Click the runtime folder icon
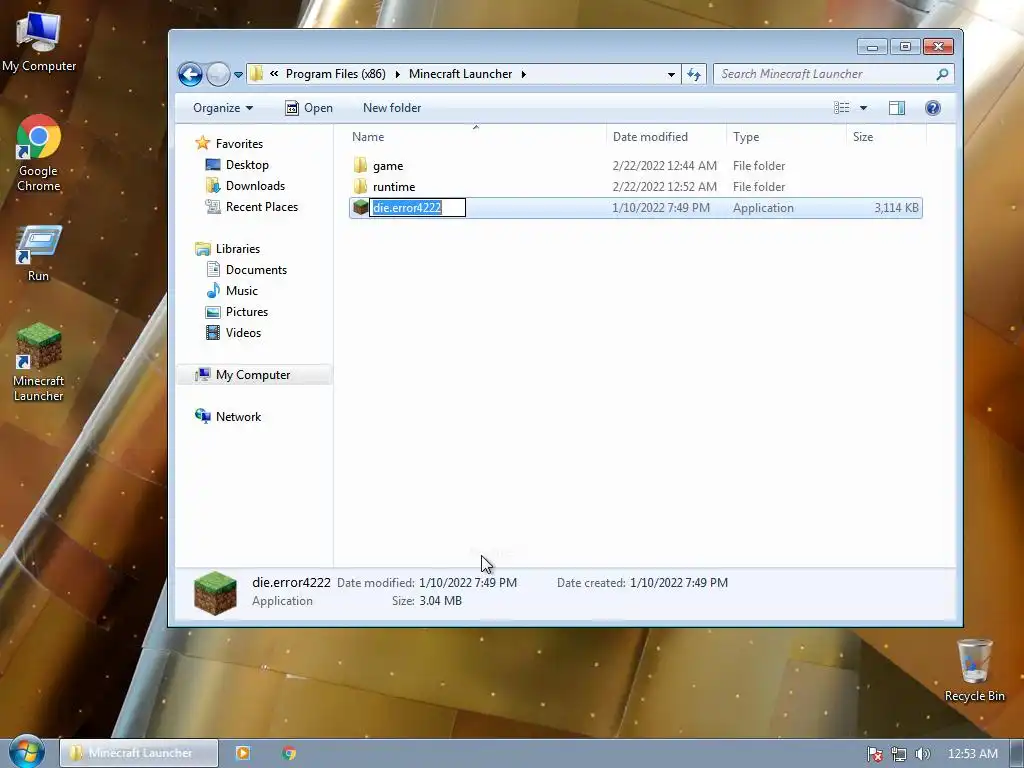 pos(360,186)
